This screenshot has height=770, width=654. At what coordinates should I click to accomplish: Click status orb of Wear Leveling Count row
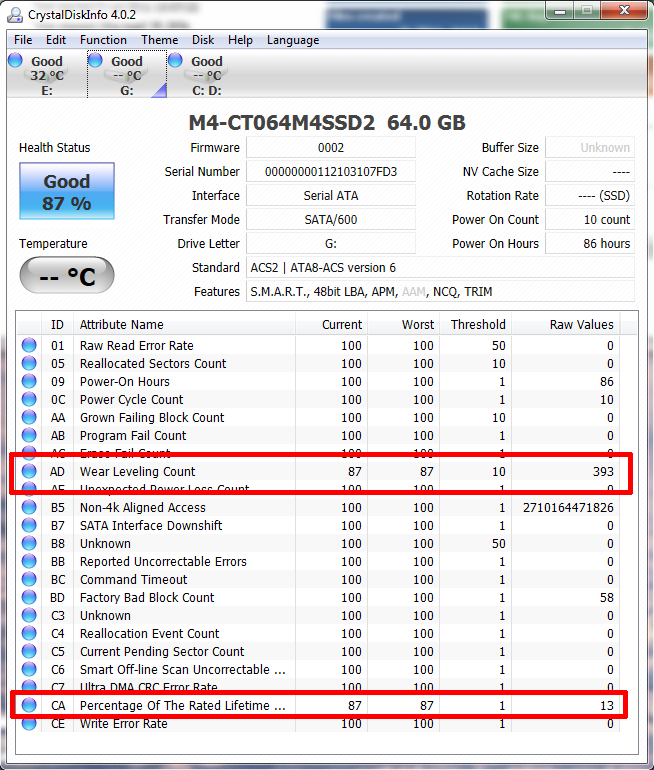29,471
